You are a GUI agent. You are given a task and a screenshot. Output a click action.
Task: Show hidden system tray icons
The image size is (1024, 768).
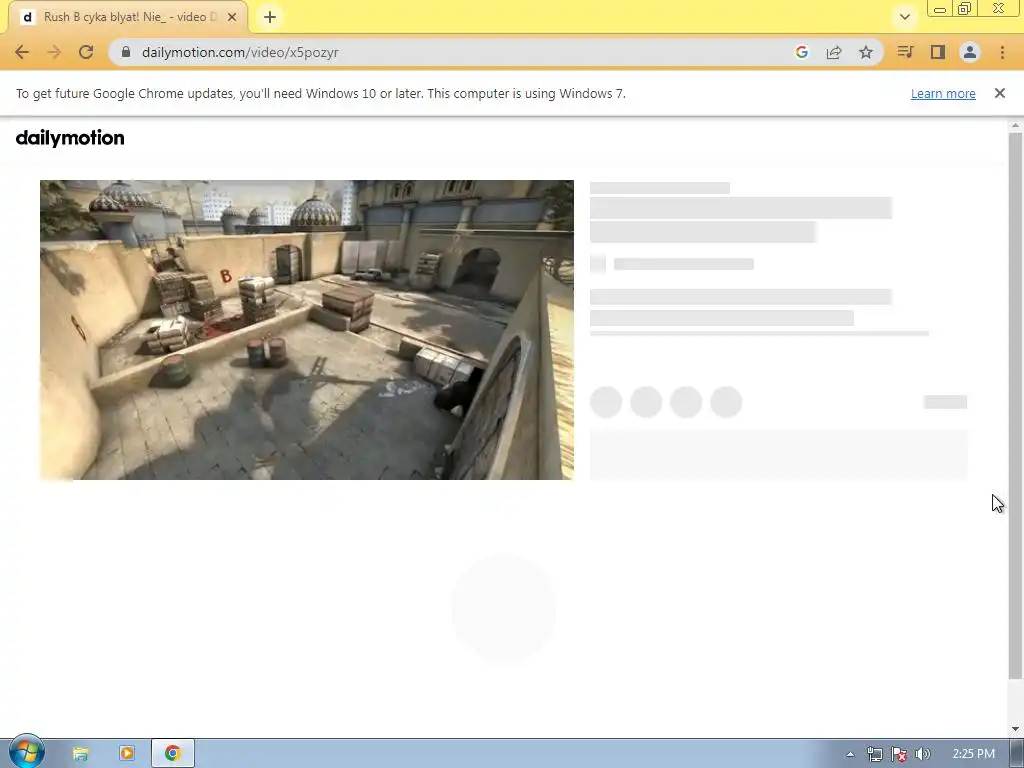850,754
